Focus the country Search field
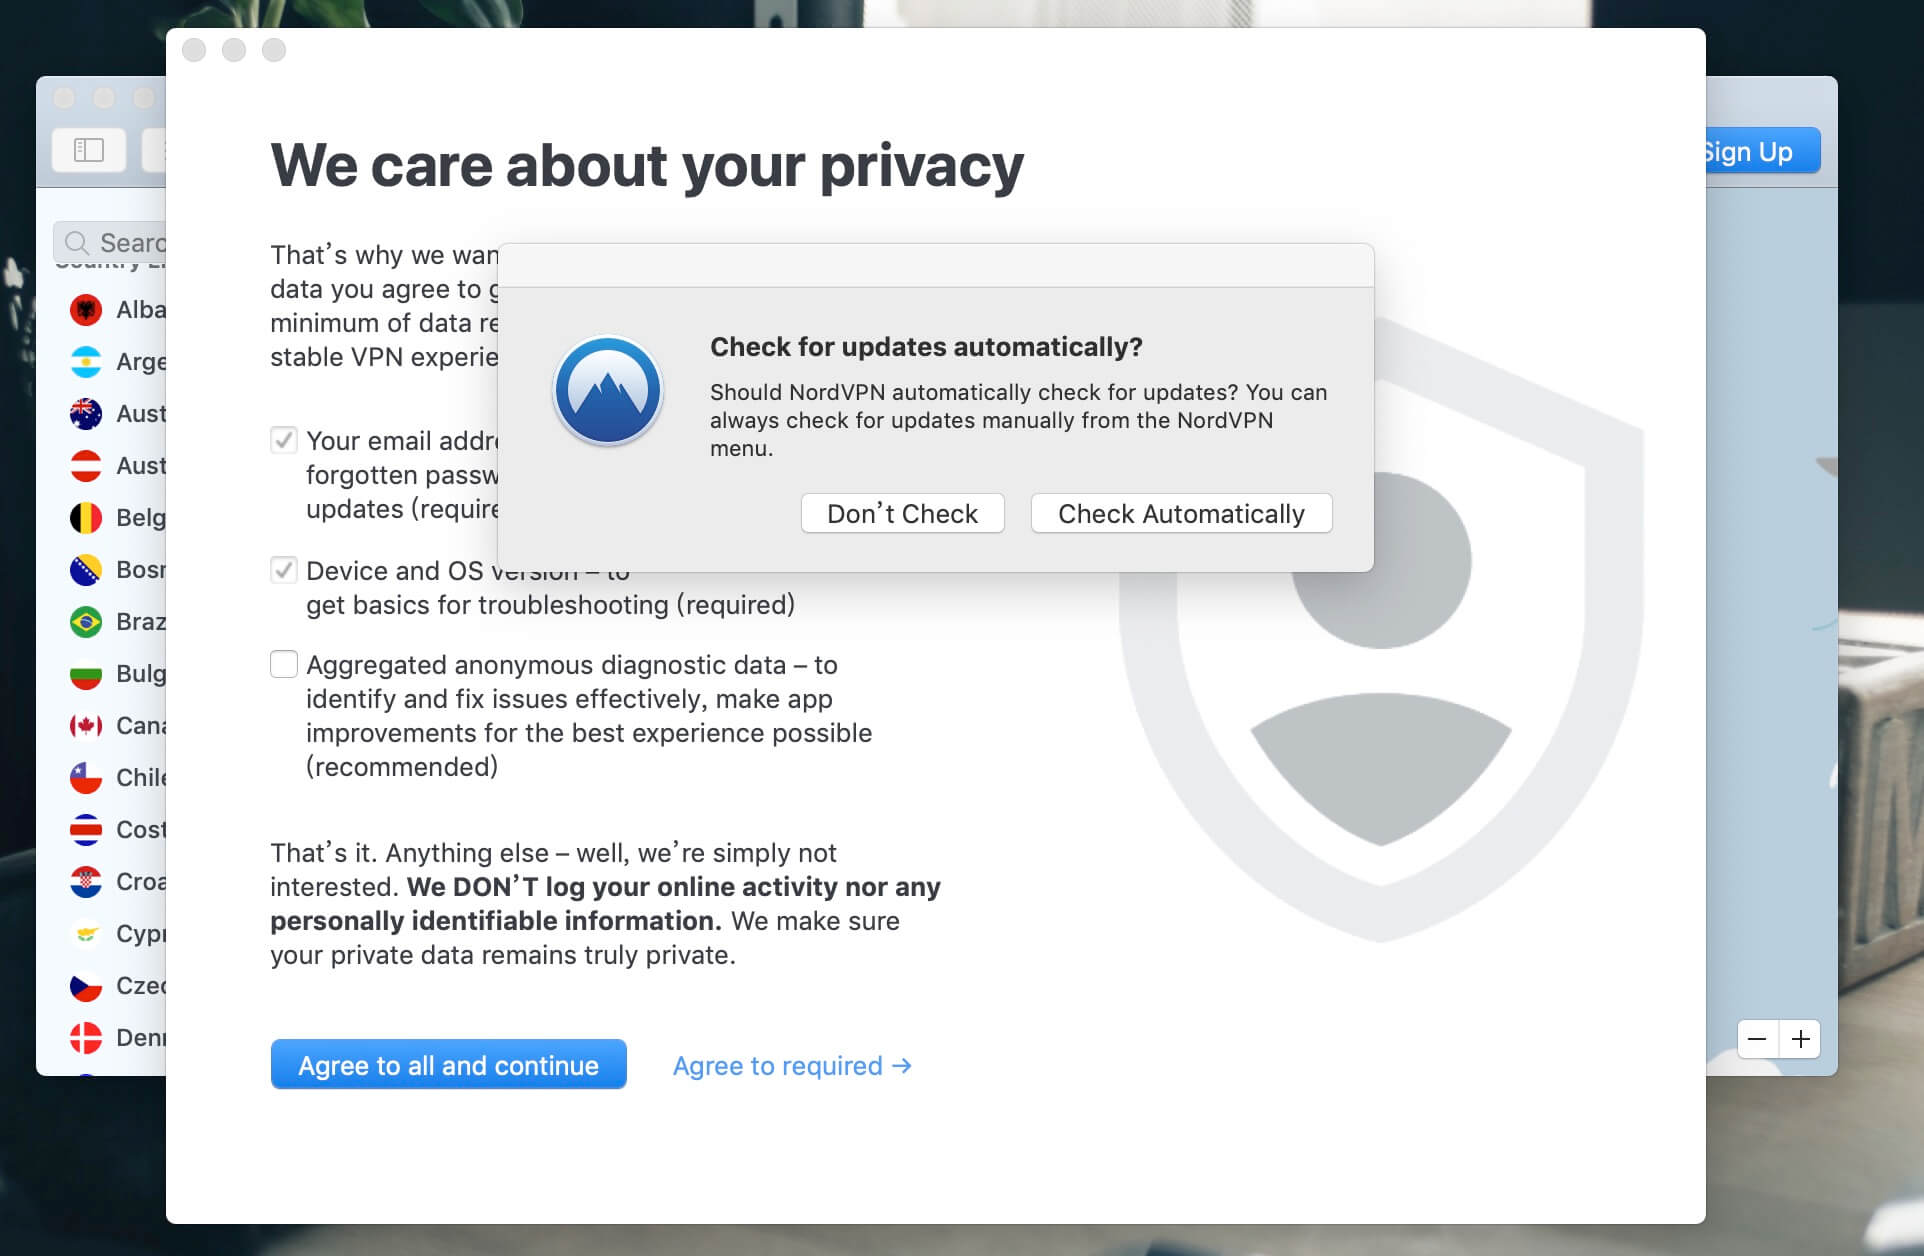Image resolution: width=1924 pixels, height=1256 pixels. coord(110,243)
